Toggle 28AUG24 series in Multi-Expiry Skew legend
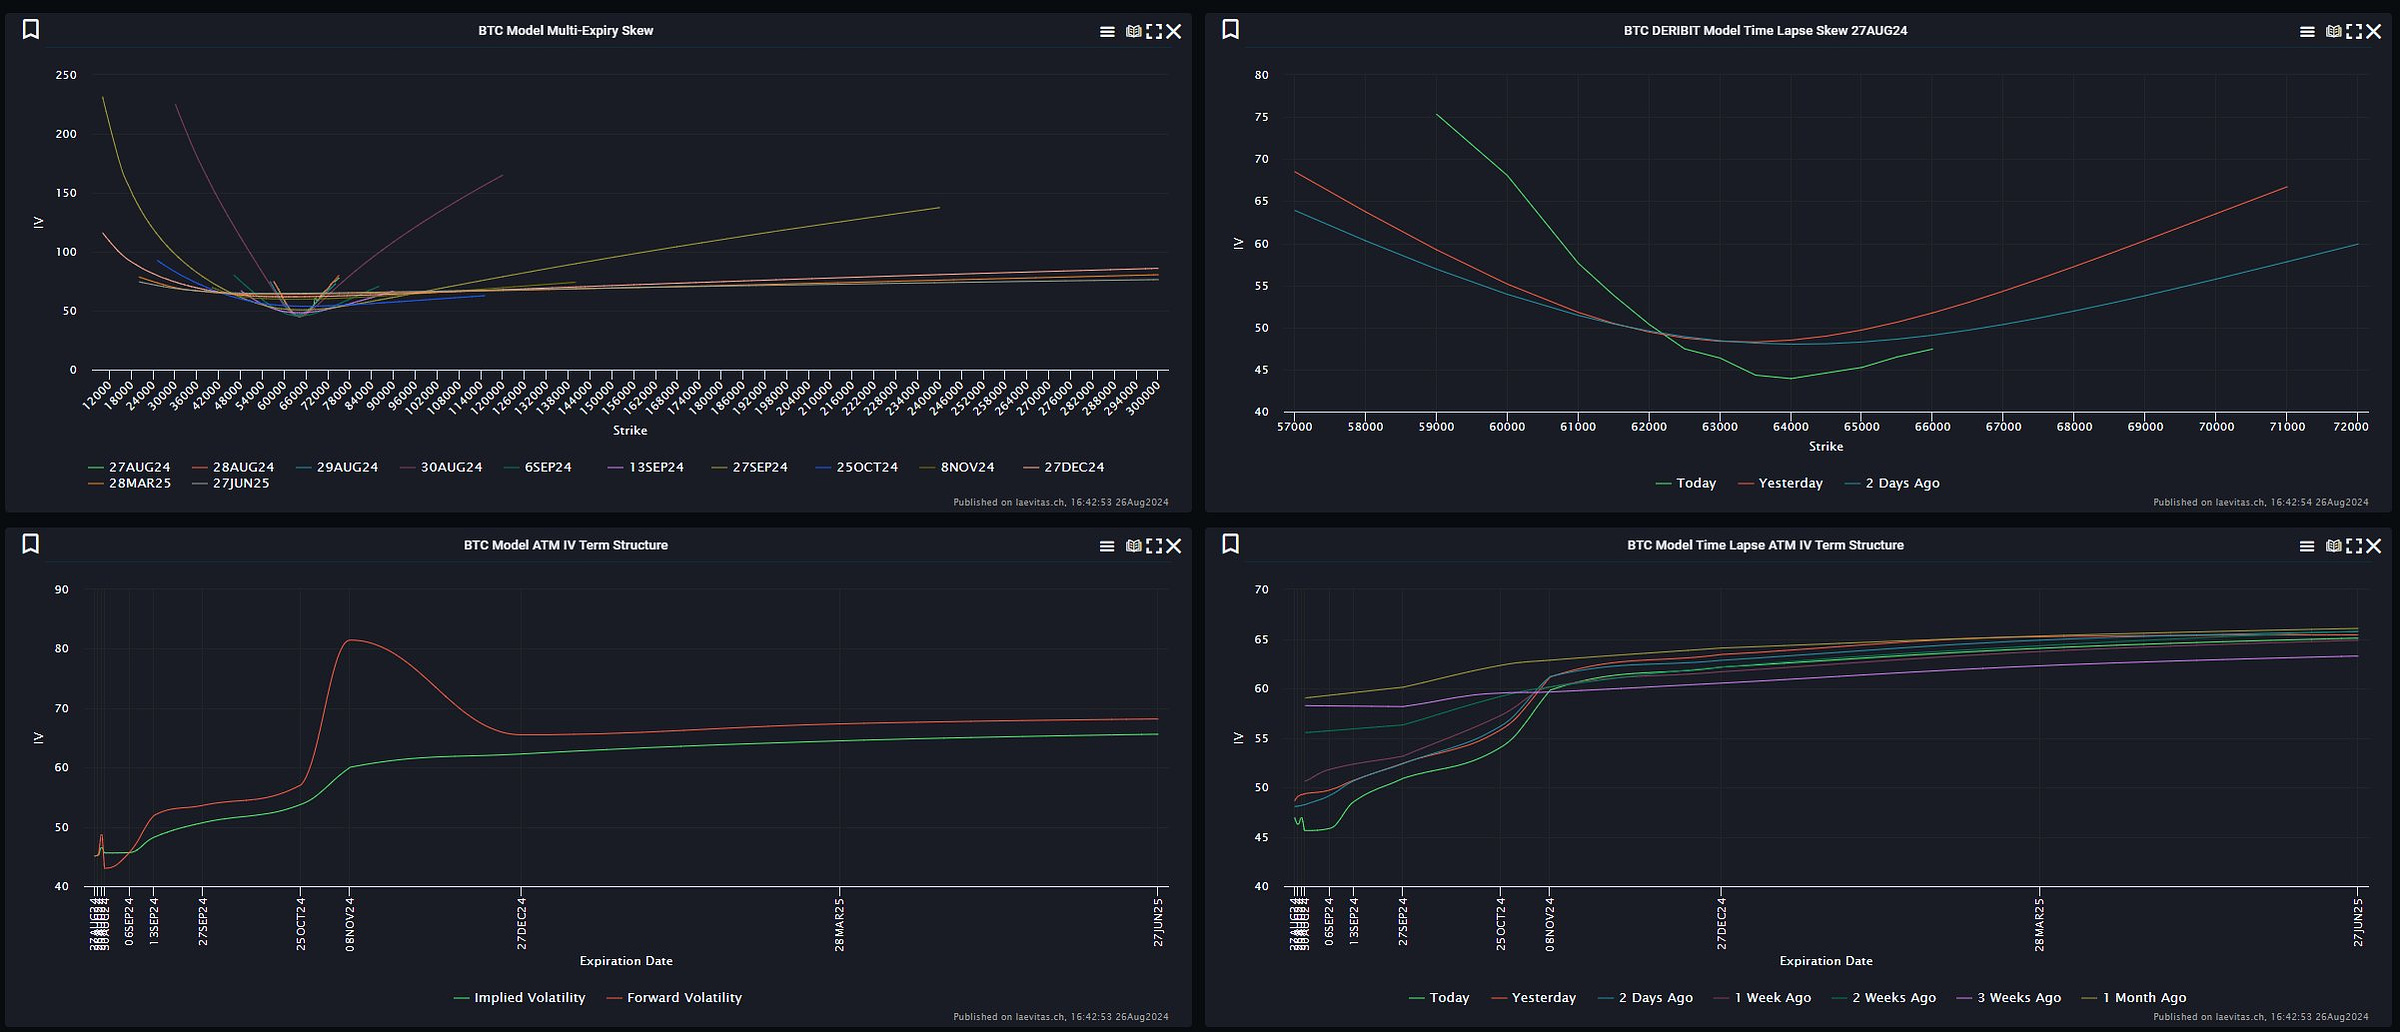The image size is (2400, 1032). (x=233, y=467)
